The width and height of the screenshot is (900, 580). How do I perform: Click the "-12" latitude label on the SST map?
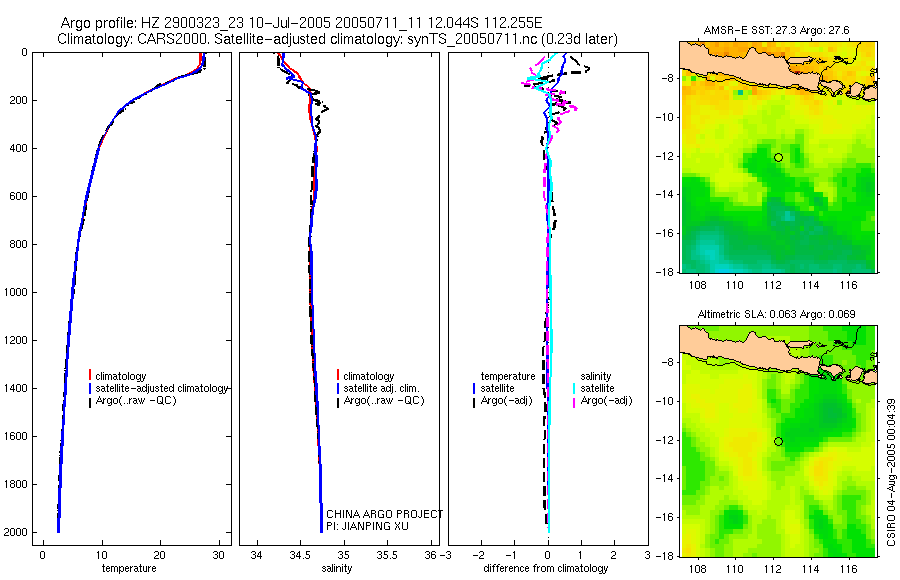pyautogui.click(x=665, y=156)
